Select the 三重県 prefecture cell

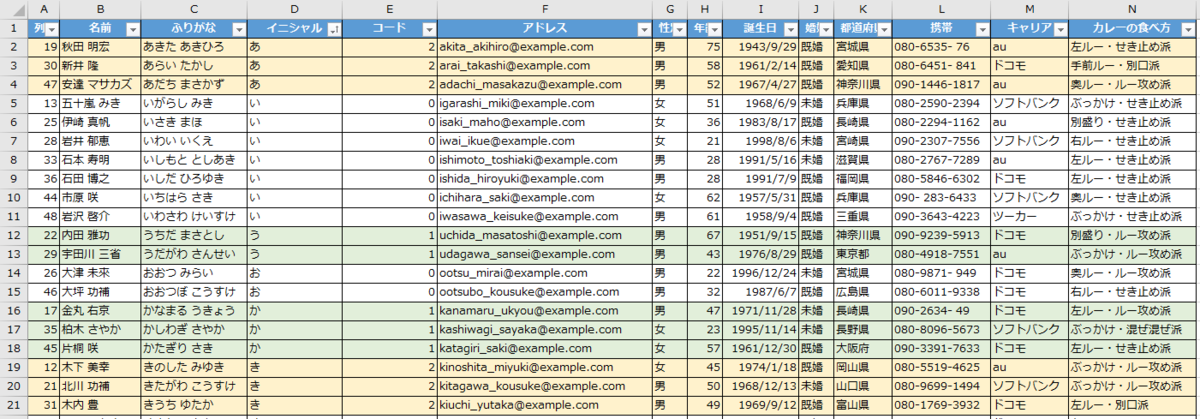(x=863, y=216)
